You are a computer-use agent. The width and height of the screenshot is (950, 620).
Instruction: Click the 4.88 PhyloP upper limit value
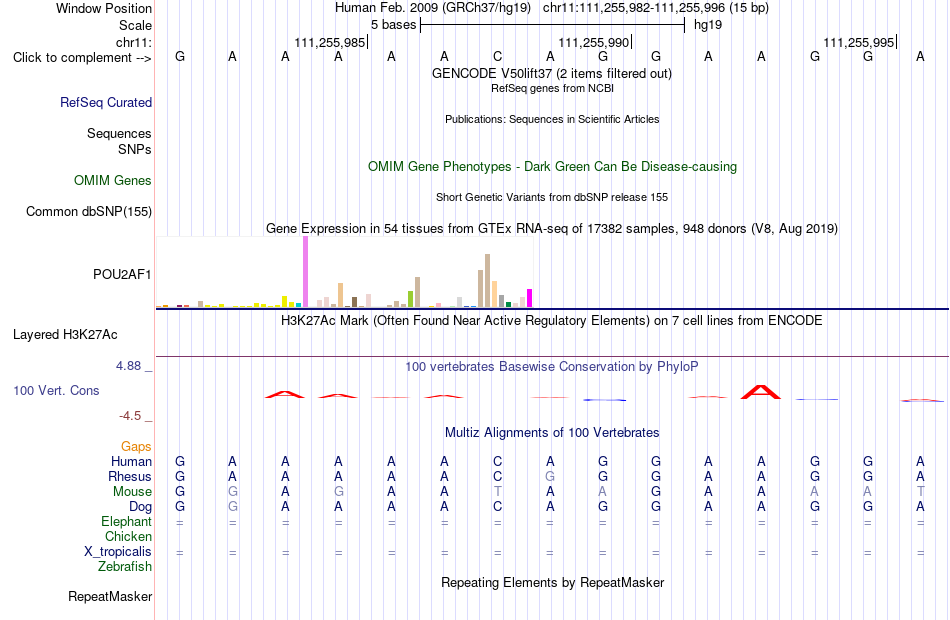click(129, 366)
